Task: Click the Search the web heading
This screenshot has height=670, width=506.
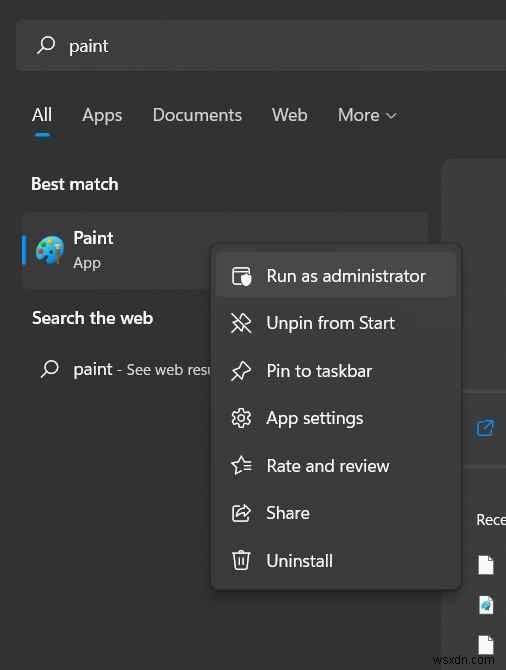Action: pos(92,318)
